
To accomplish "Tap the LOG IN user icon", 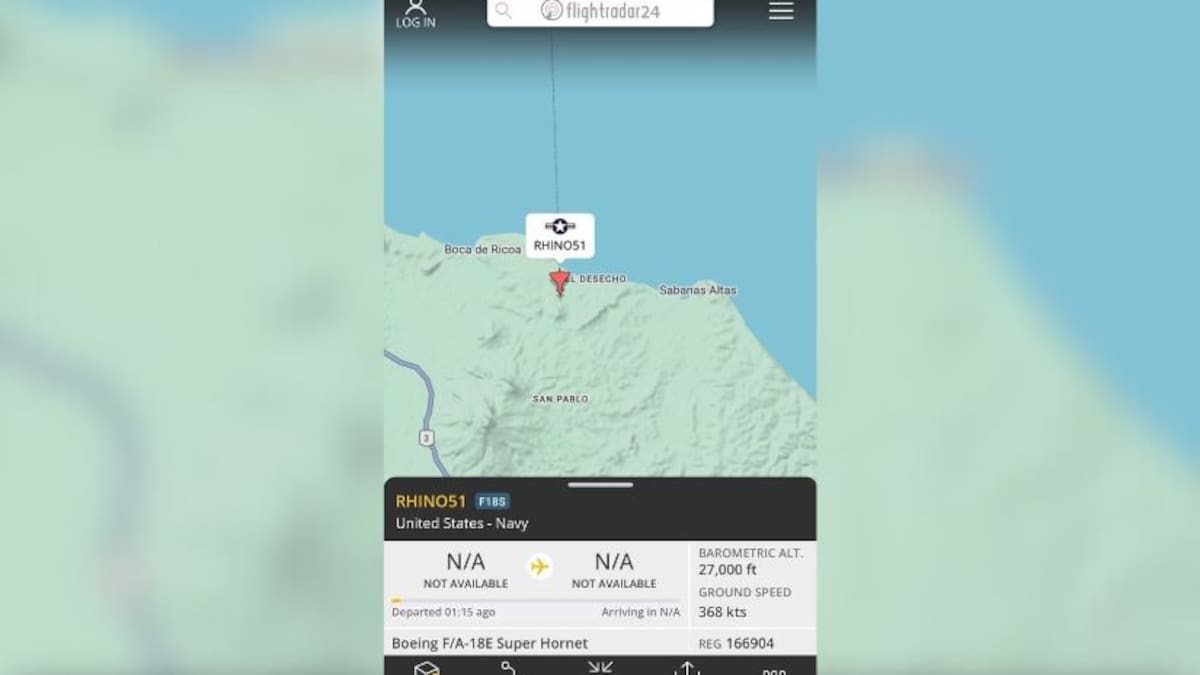I will 416,13.
